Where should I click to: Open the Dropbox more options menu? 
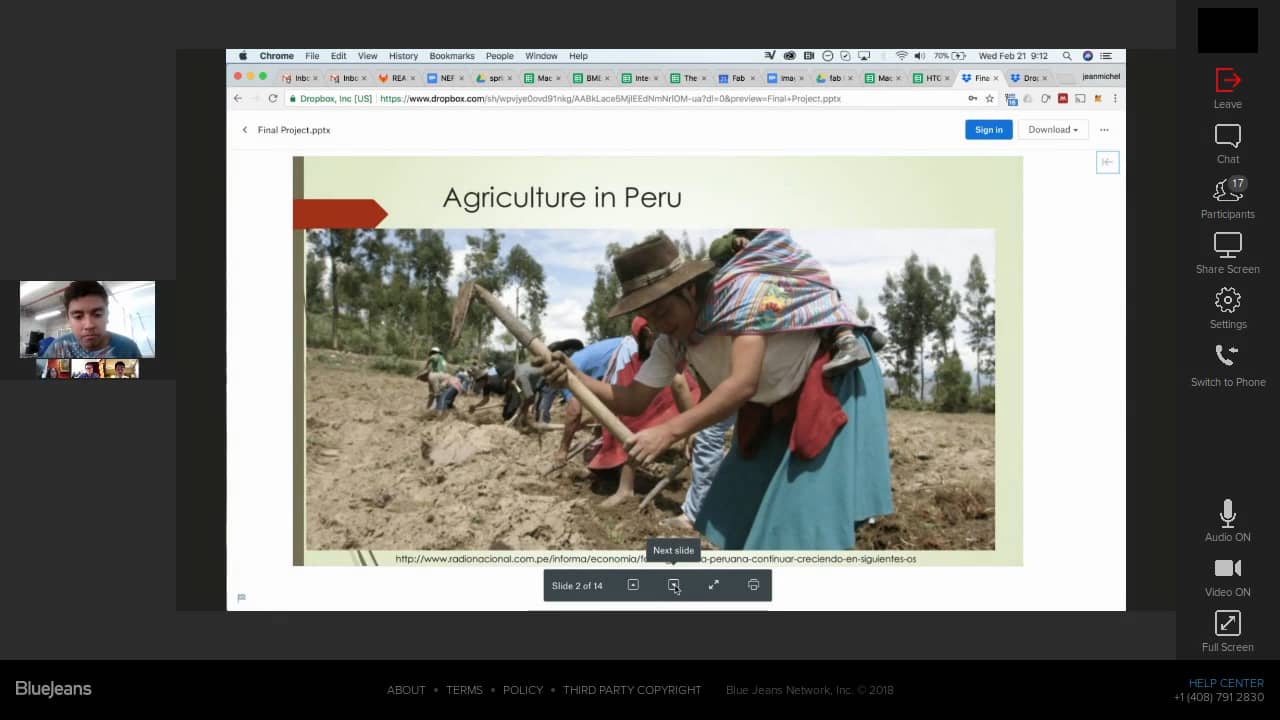tap(1104, 130)
